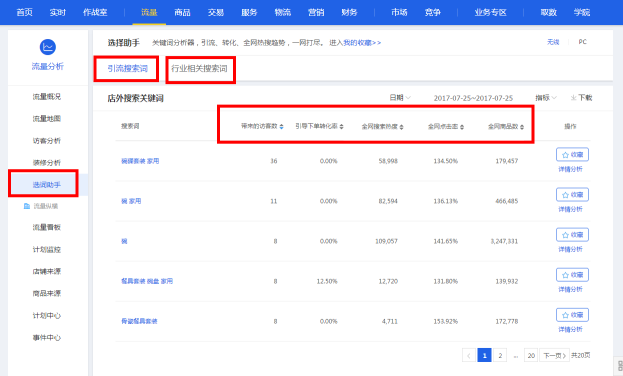Open 详情分析 for the 11-visitor keyword
Image resolution: width=623 pixels, height=376 pixels.
pyautogui.click(x=570, y=209)
